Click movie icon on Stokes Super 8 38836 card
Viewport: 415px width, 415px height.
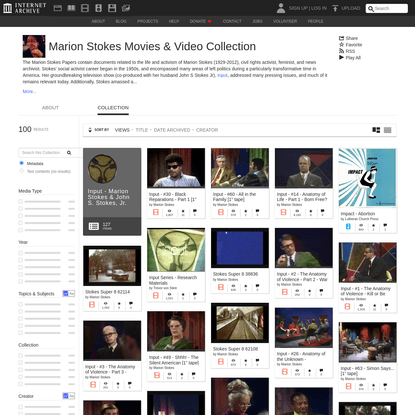pos(221,287)
